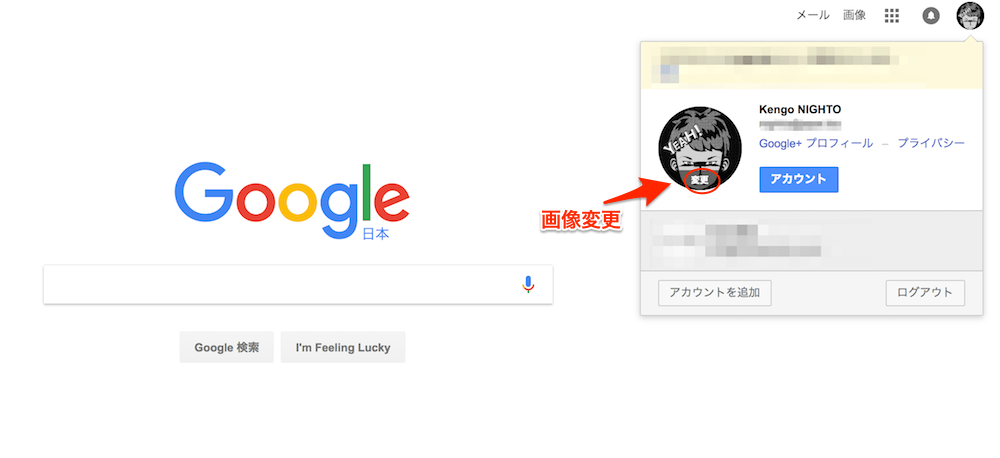The width and height of the screenshot is (1000, 458).
Task: Open the メール link
Action: (x=812, y=15)
